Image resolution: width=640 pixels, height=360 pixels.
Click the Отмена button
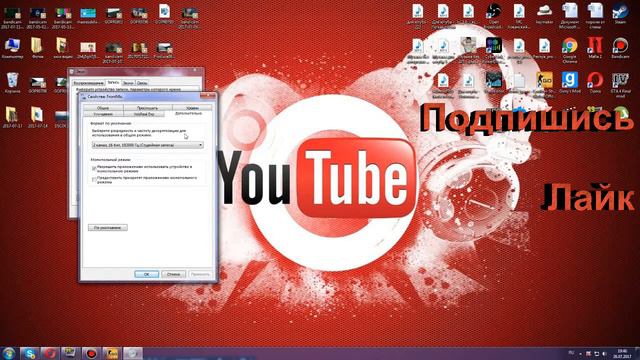pyautogui.click(x=173, y=274)
